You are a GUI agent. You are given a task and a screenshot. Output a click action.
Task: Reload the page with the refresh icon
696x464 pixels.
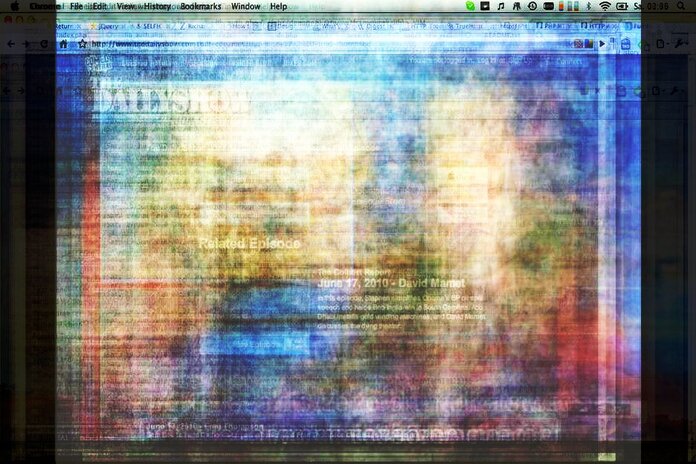[x=44, y=44]
